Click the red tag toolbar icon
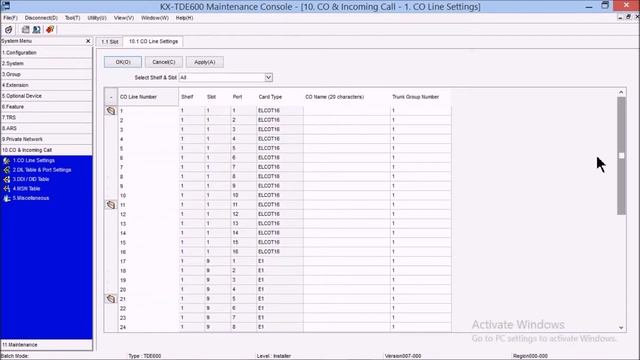The width and height of the screenshot is (640, 360). tap(50, 29)
